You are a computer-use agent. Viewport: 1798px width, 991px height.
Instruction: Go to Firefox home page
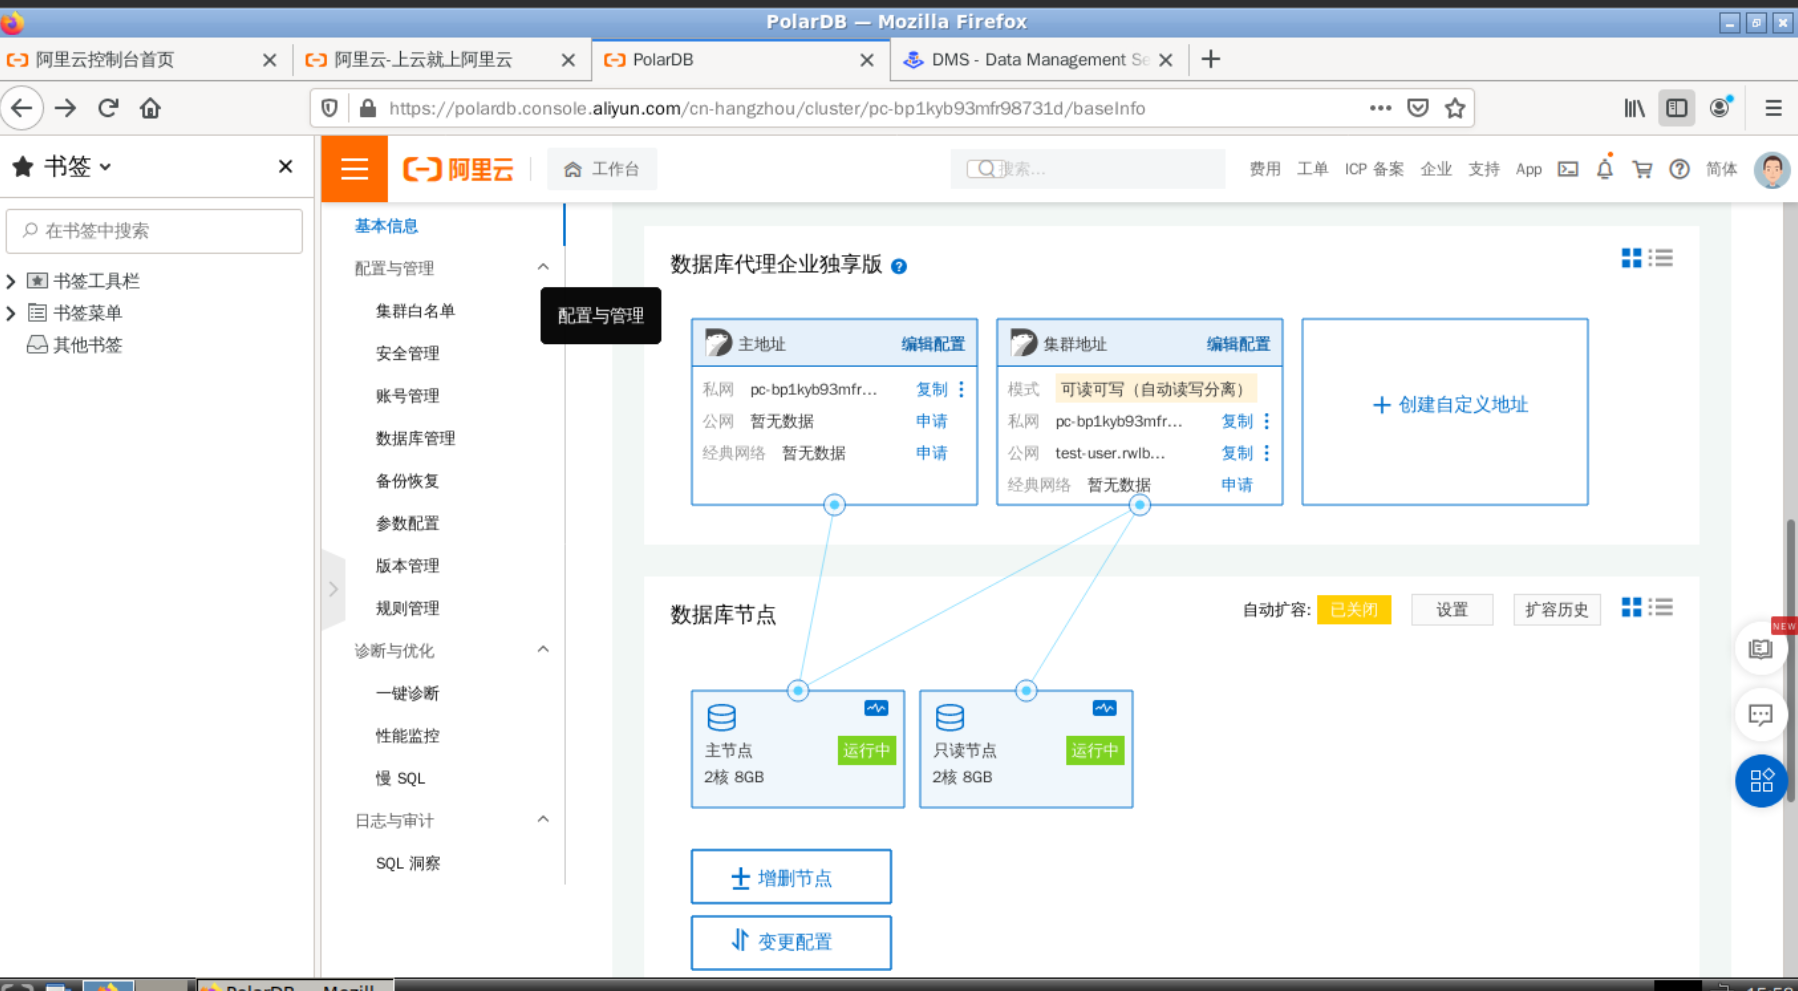click(150, 108)
